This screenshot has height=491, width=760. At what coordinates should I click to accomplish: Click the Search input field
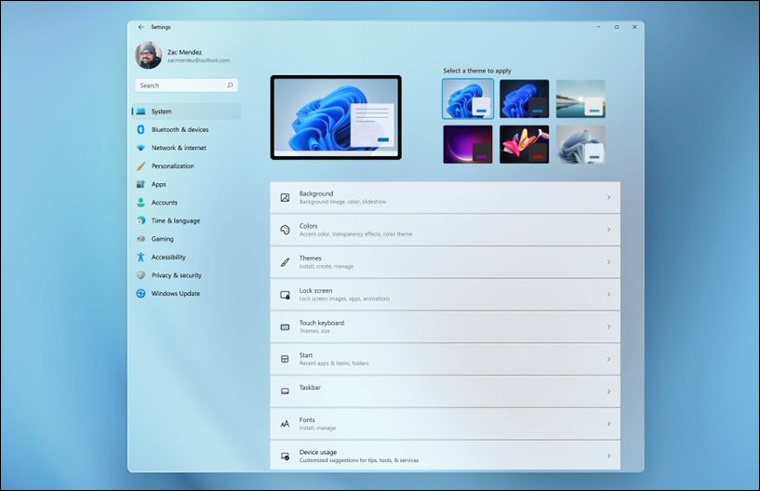pyautogui.click(x=186, y=85)
